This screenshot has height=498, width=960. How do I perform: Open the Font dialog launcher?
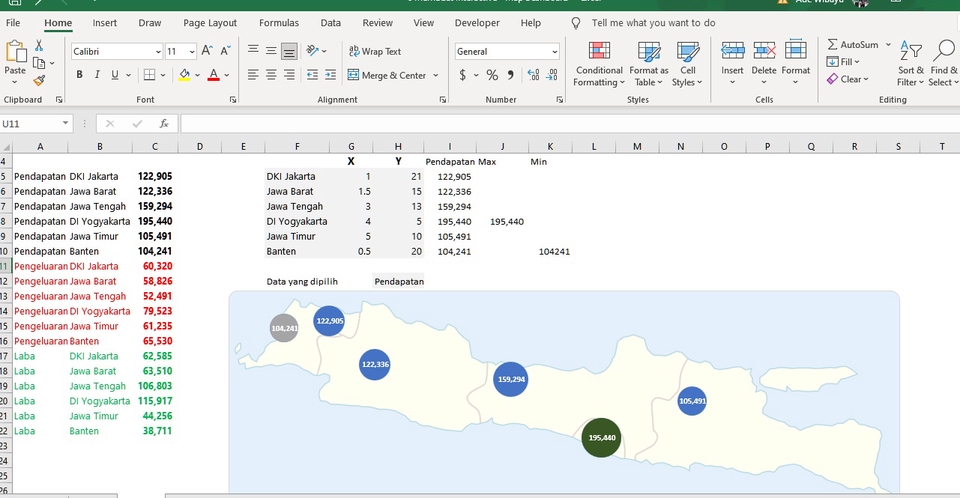click(233, 99)
